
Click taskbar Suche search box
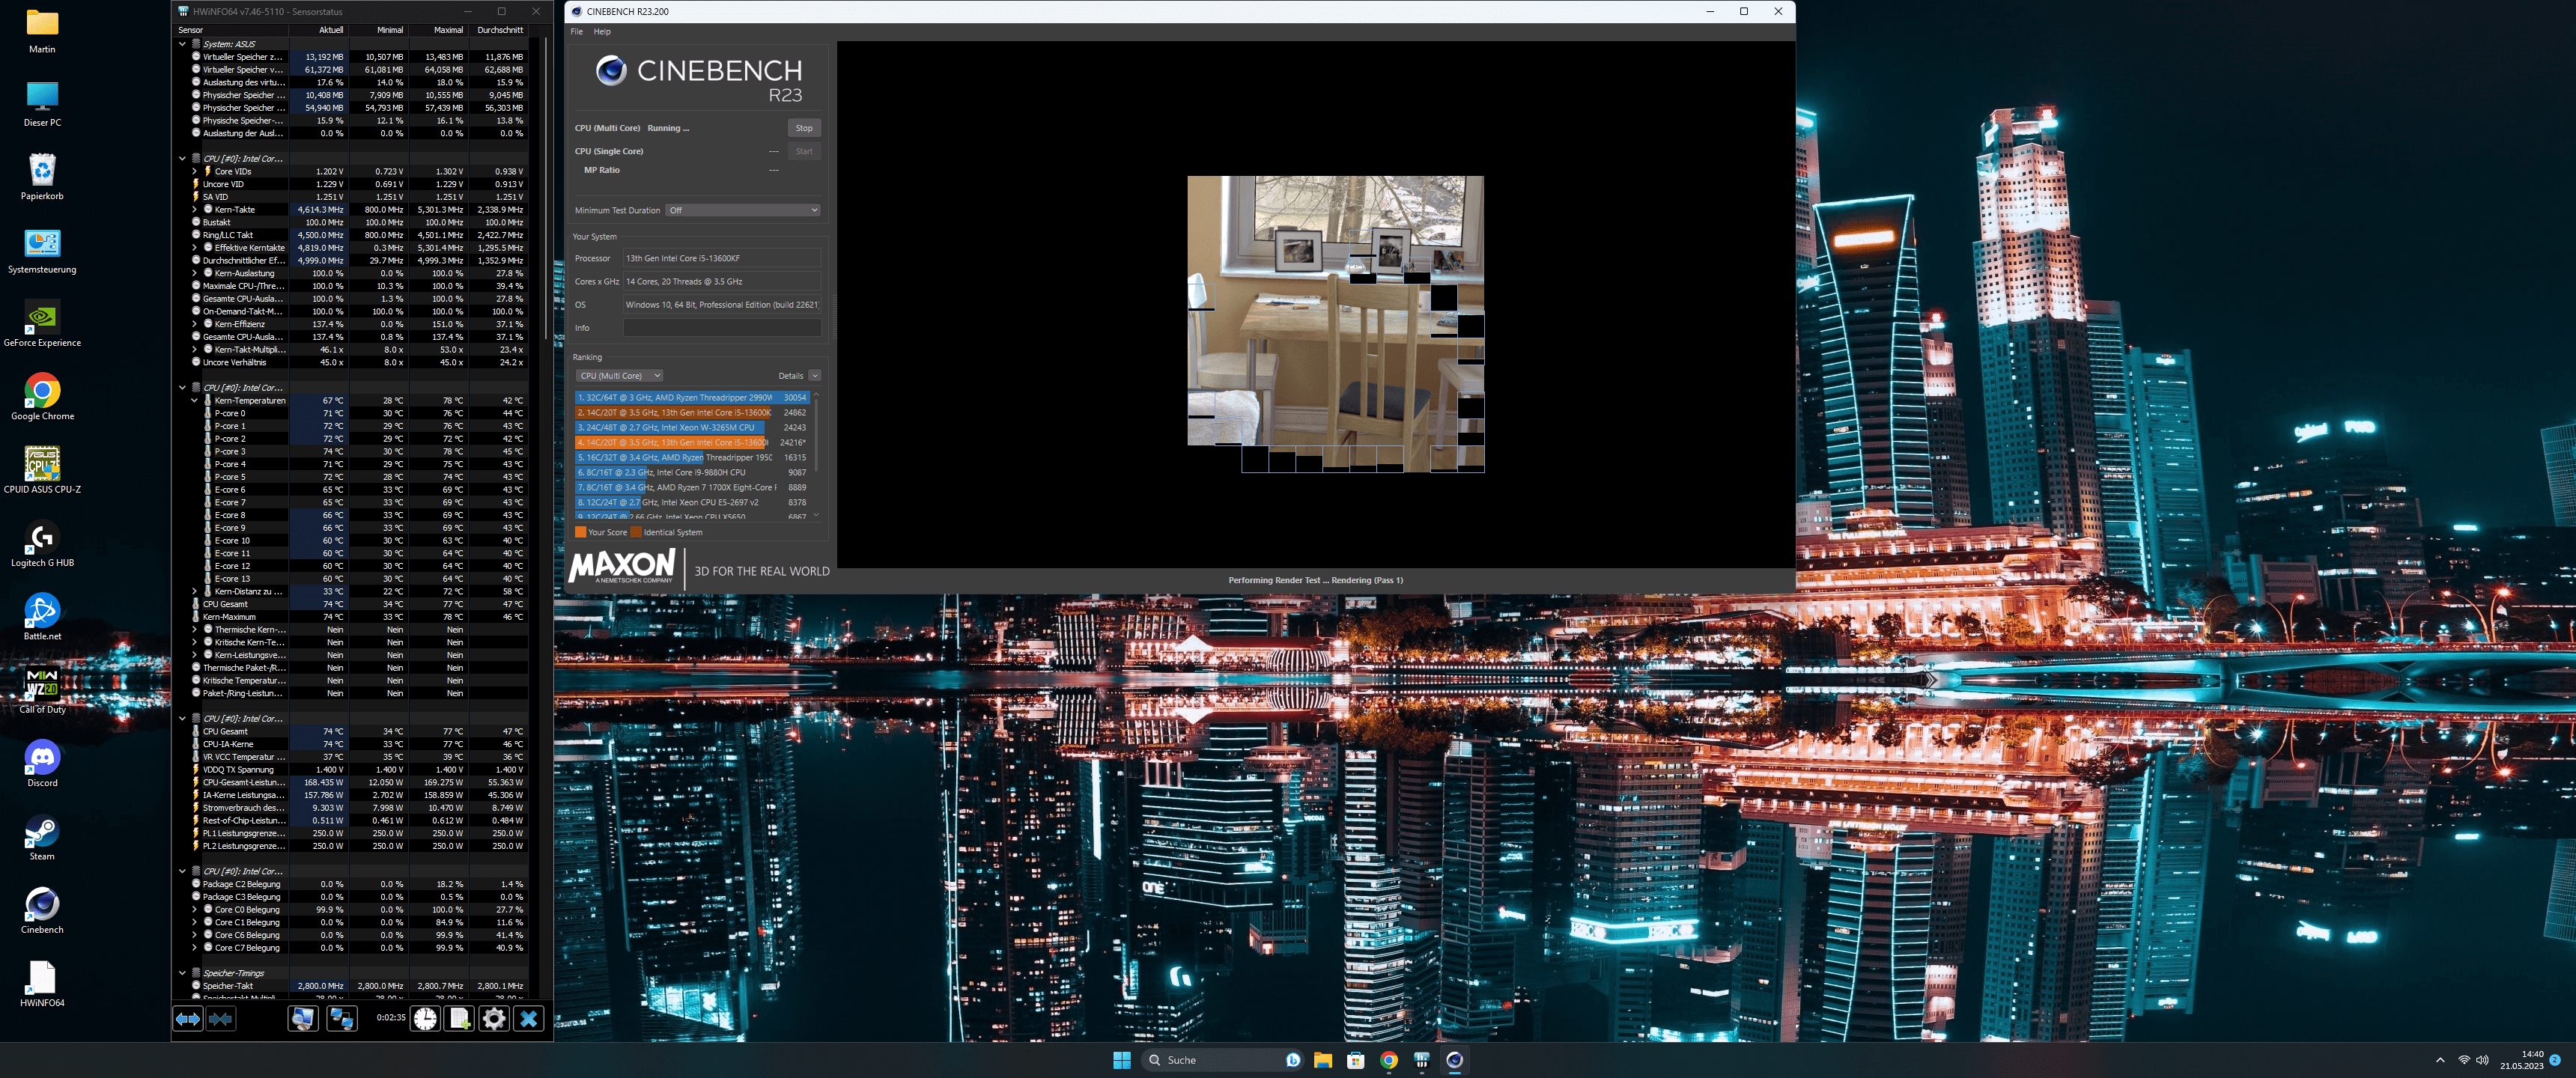click(x=1222, y=1060)
